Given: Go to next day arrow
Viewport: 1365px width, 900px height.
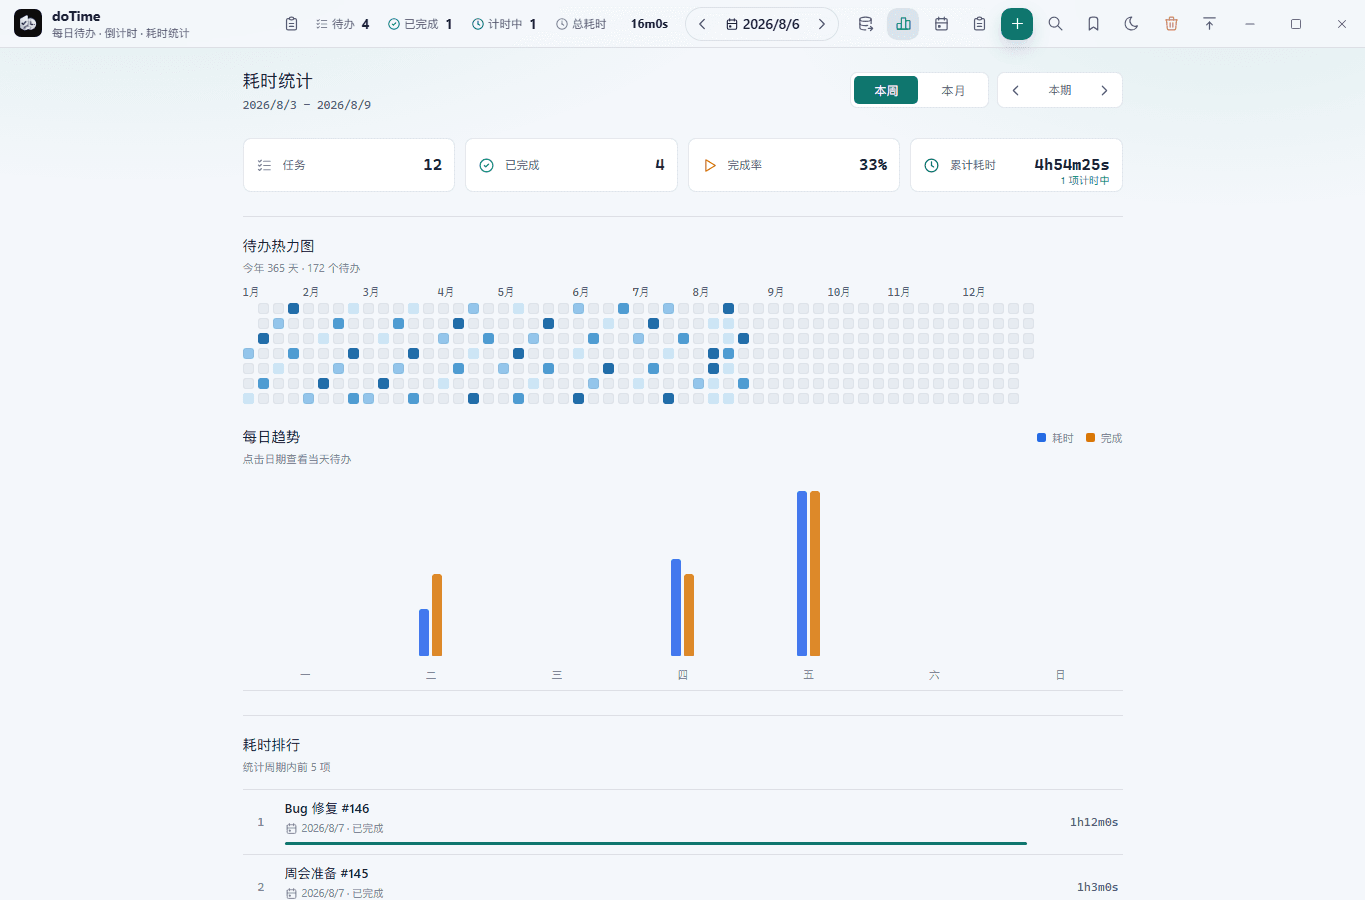Looking at the screenshot, I should [822, 24].
